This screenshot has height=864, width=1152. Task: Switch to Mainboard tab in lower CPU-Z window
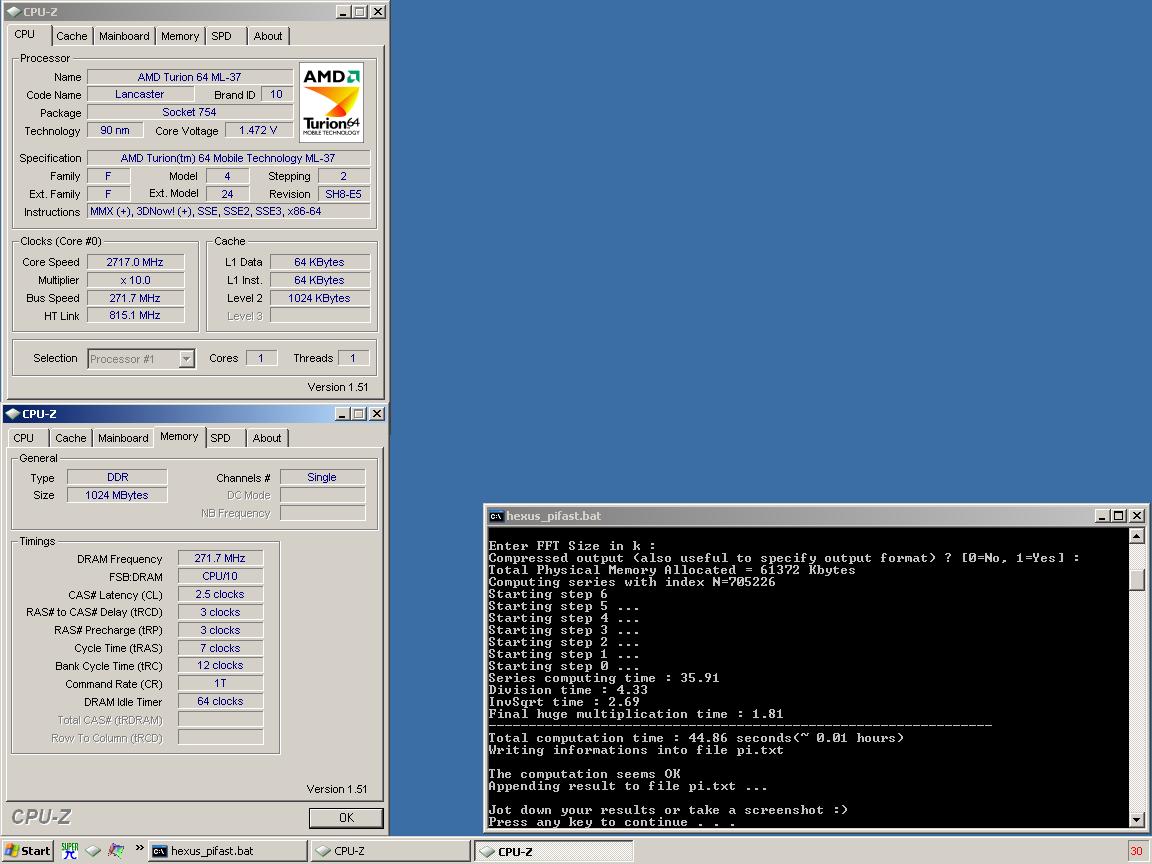[123, 438]
